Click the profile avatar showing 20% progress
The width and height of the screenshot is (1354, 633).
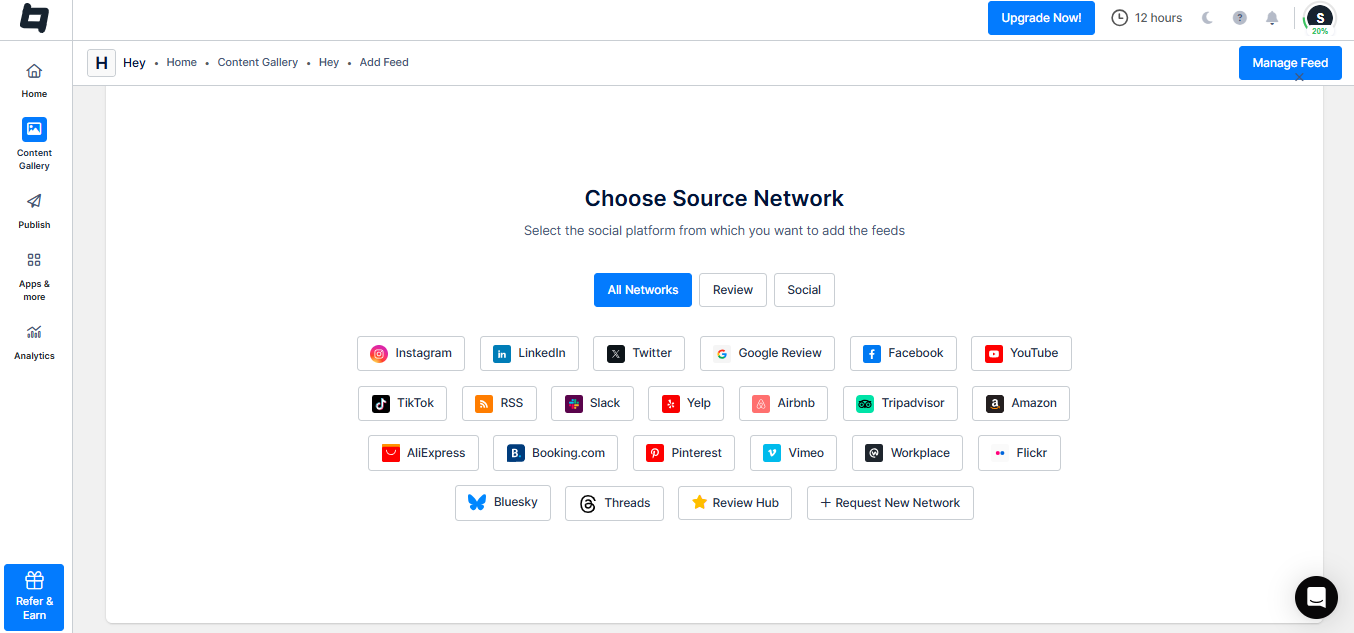tap(1319, 18)
